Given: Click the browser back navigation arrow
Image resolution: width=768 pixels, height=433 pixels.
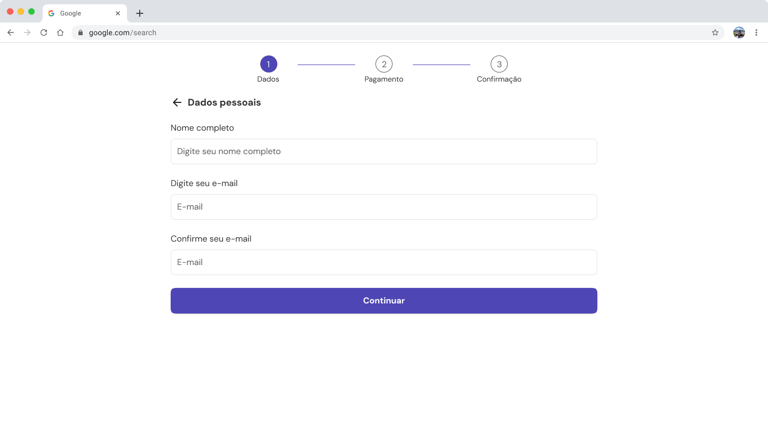Looking at the screenshot, I should click(x=11, y=33).
